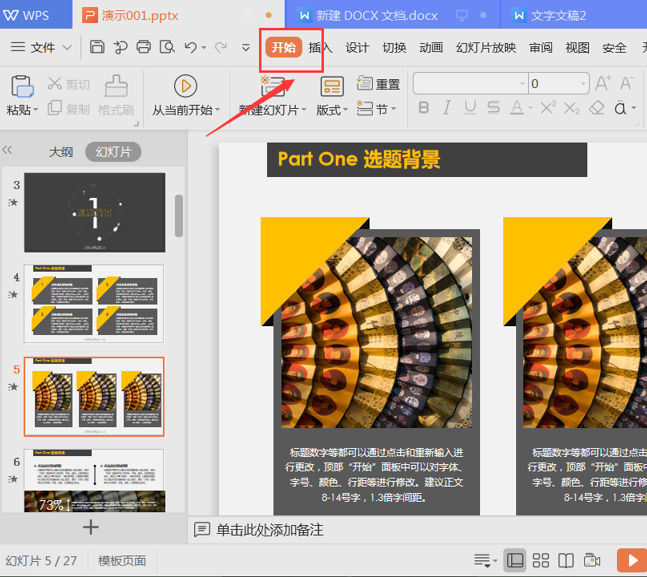Click the New Slide (新建幻灯片) icon

273,86
